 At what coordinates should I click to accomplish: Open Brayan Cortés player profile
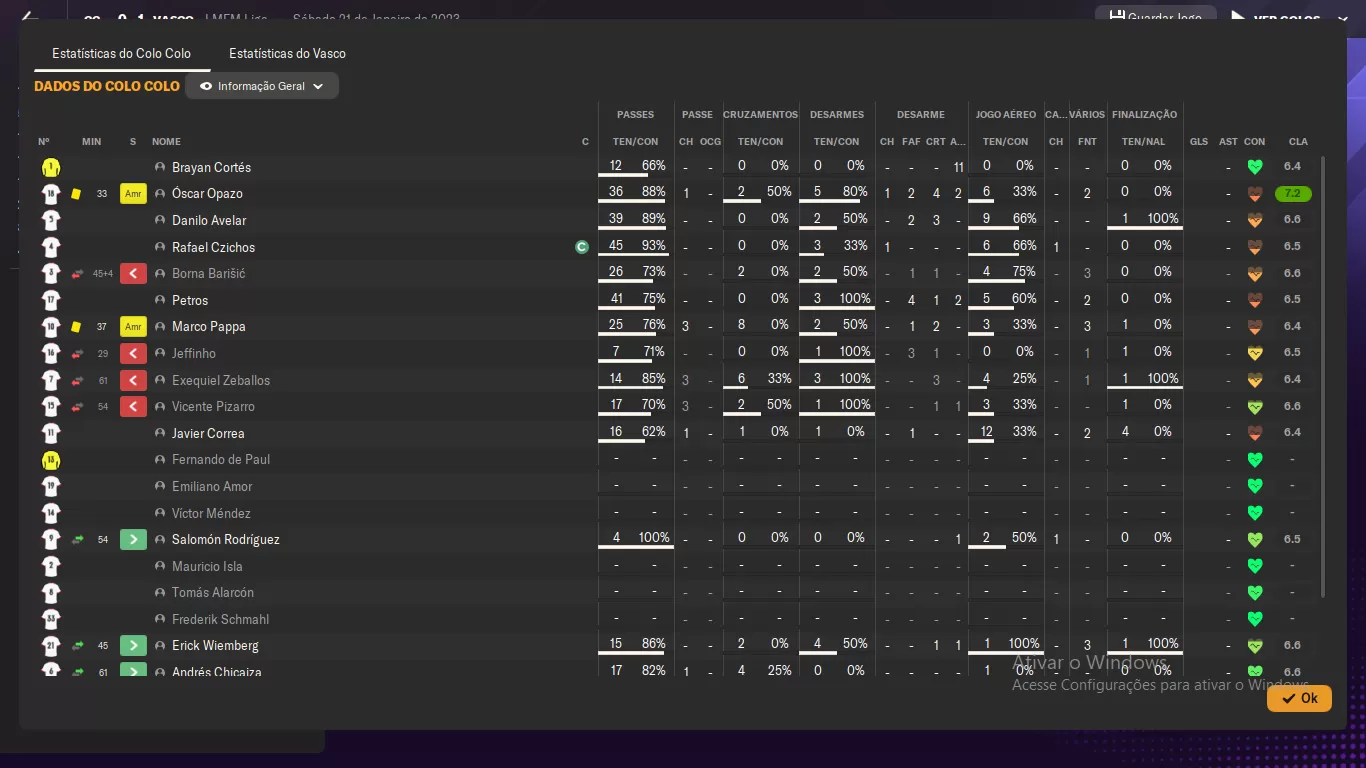point(211,167)
